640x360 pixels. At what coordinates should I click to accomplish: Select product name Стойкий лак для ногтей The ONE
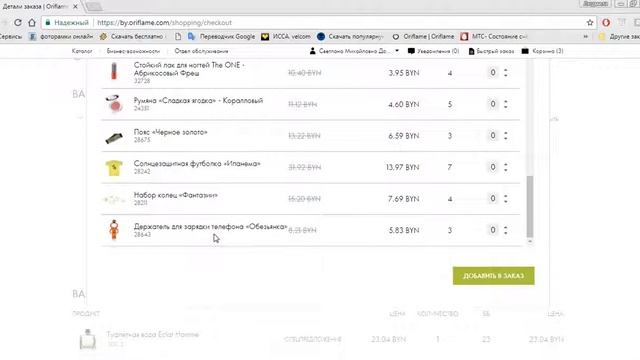click(189, 69)
